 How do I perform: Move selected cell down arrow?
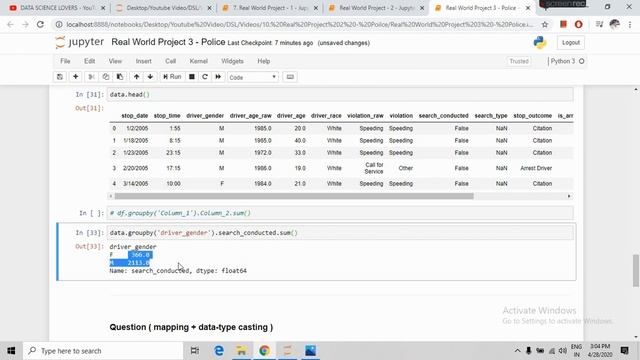pyautogui.click(x=150, y=77)
